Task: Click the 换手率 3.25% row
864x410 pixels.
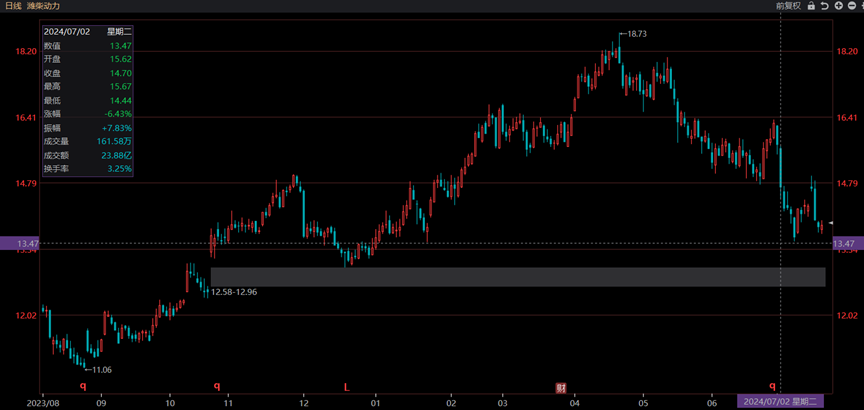Action: tap(88, 169)
